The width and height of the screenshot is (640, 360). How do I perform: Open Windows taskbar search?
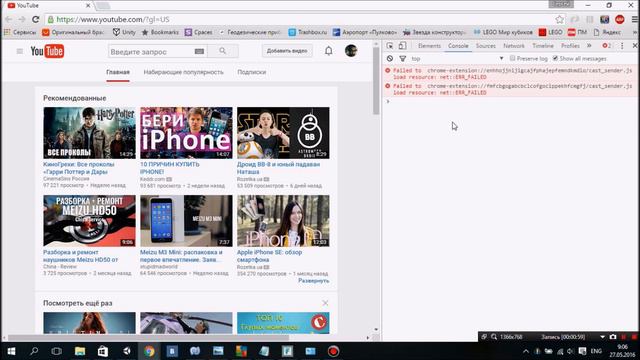point(34,351)
